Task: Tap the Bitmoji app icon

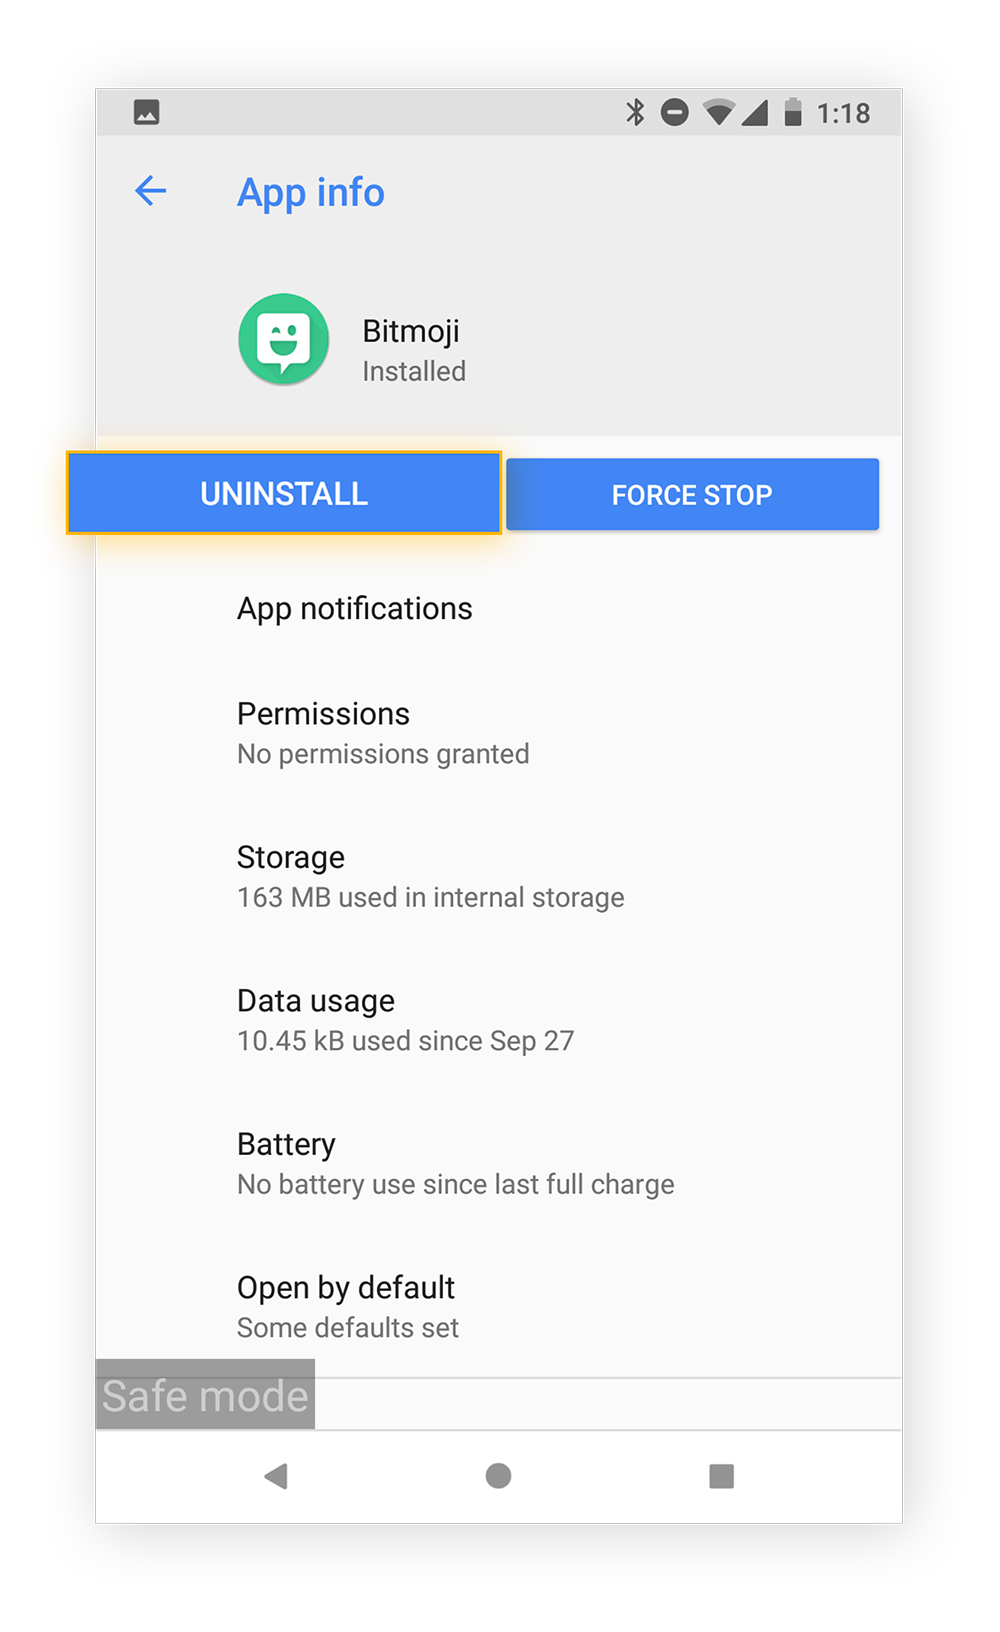Action: point(284,340)
